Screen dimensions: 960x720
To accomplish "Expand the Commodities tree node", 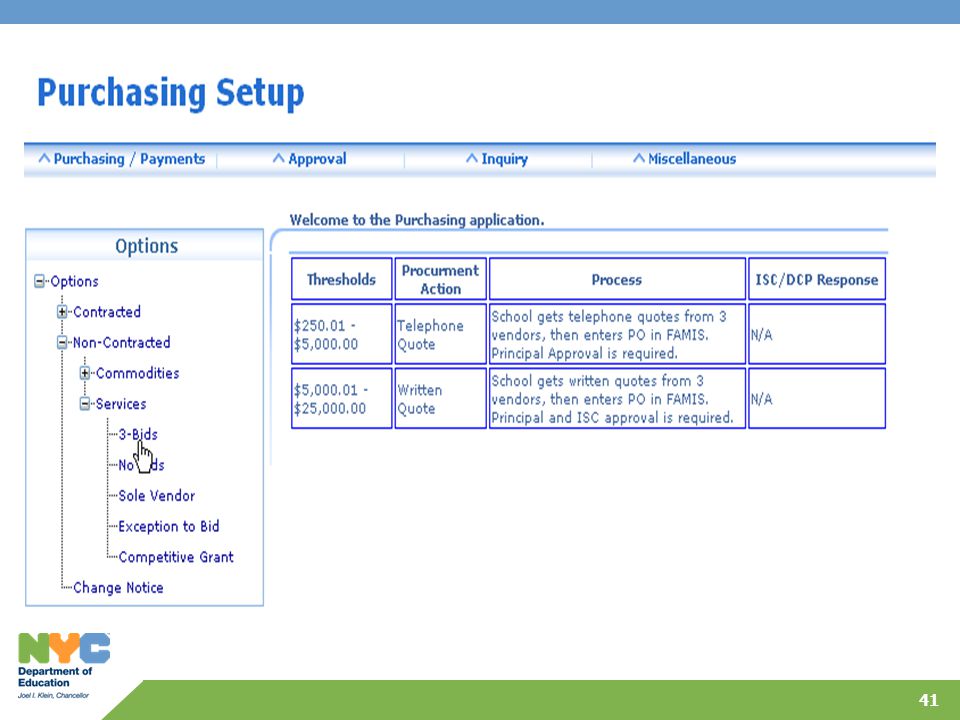I will 85,373.
